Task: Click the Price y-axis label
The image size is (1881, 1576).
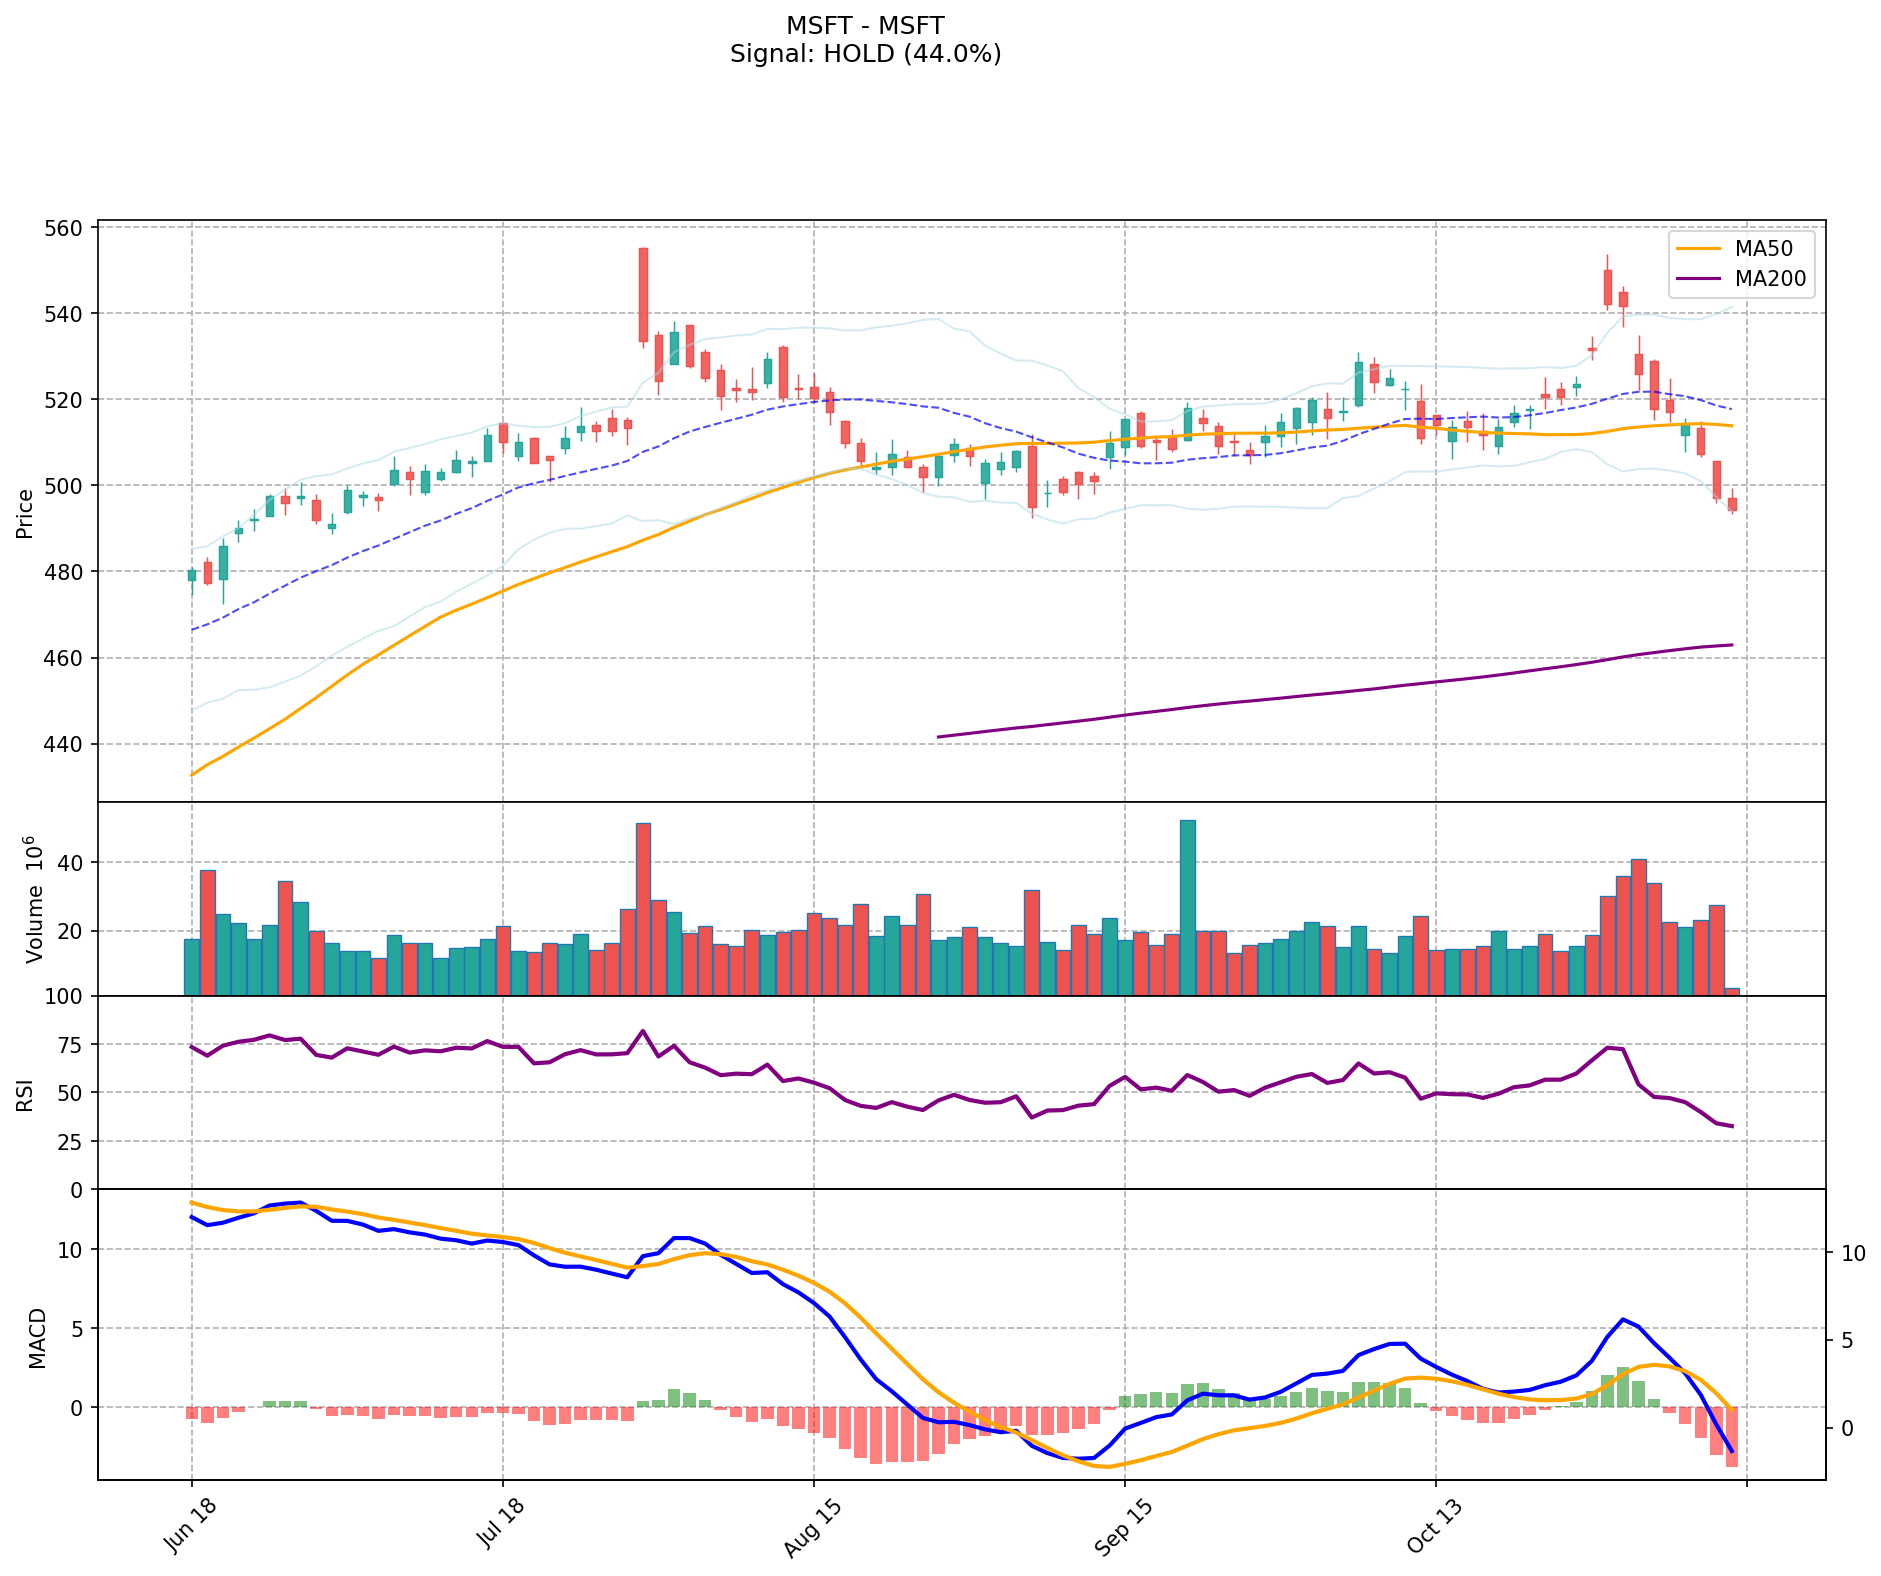Action: click(25, 512)
